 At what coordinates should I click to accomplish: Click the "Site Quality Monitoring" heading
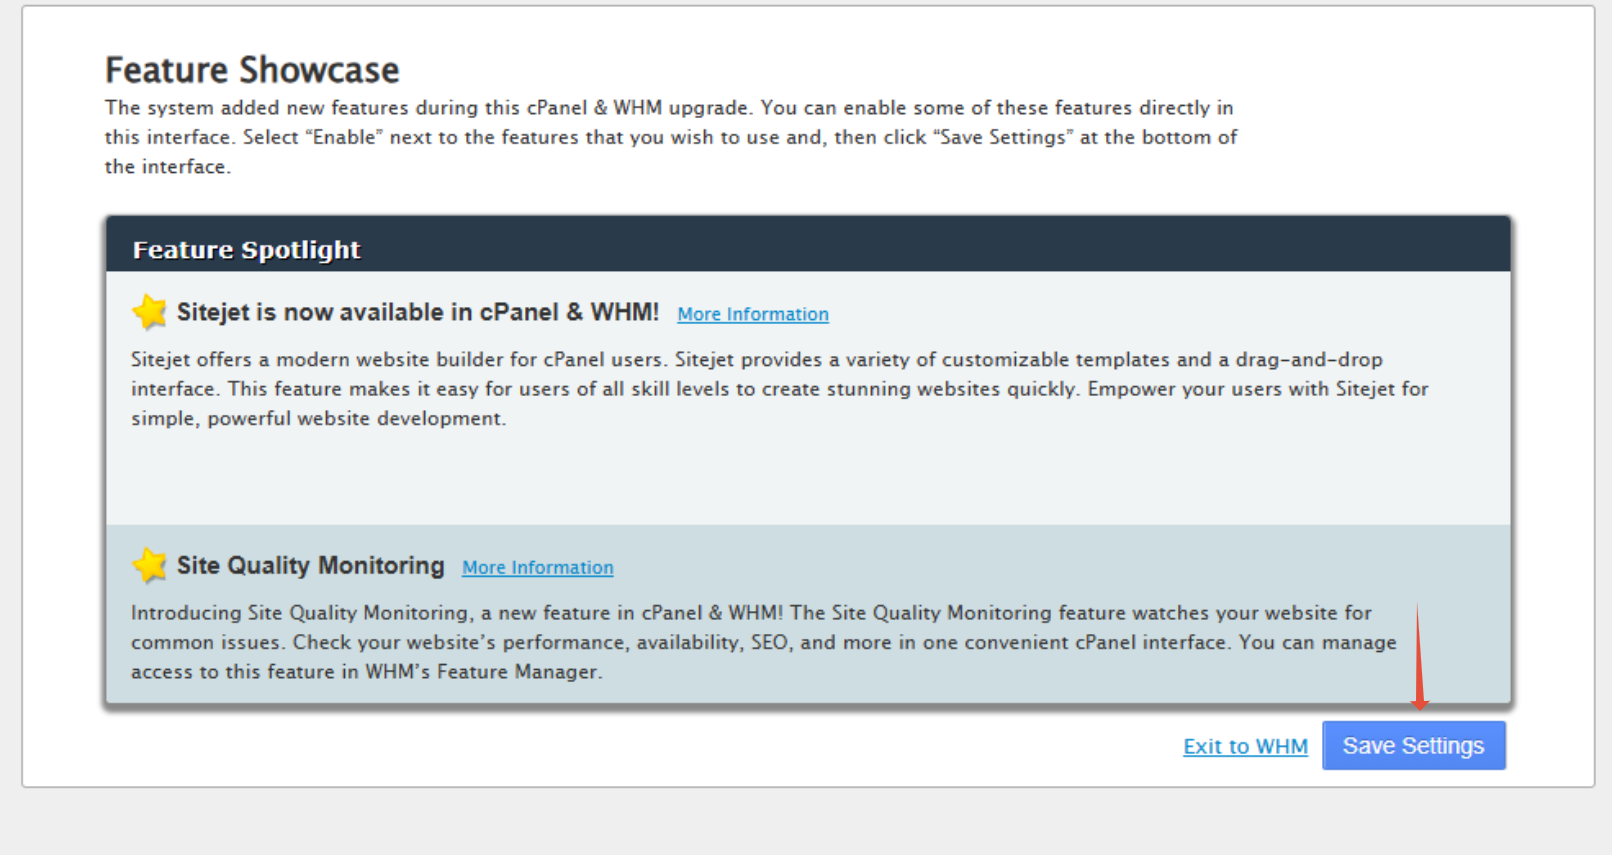[310, 565]
